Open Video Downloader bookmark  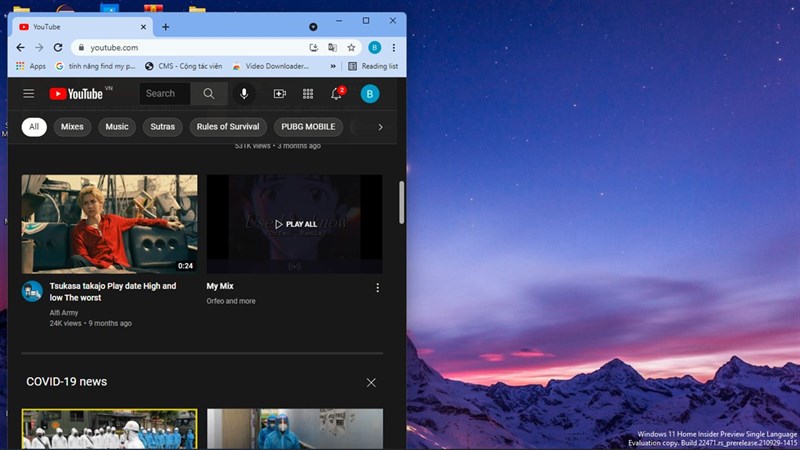pos(271,66)
